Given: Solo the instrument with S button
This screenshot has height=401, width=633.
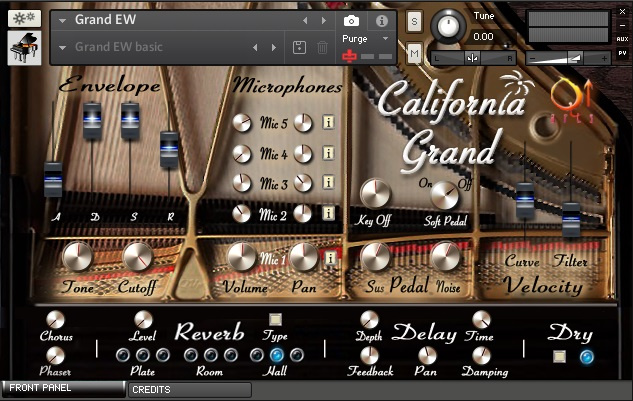Looking at the screenshot, I should [x=414, y=21].
